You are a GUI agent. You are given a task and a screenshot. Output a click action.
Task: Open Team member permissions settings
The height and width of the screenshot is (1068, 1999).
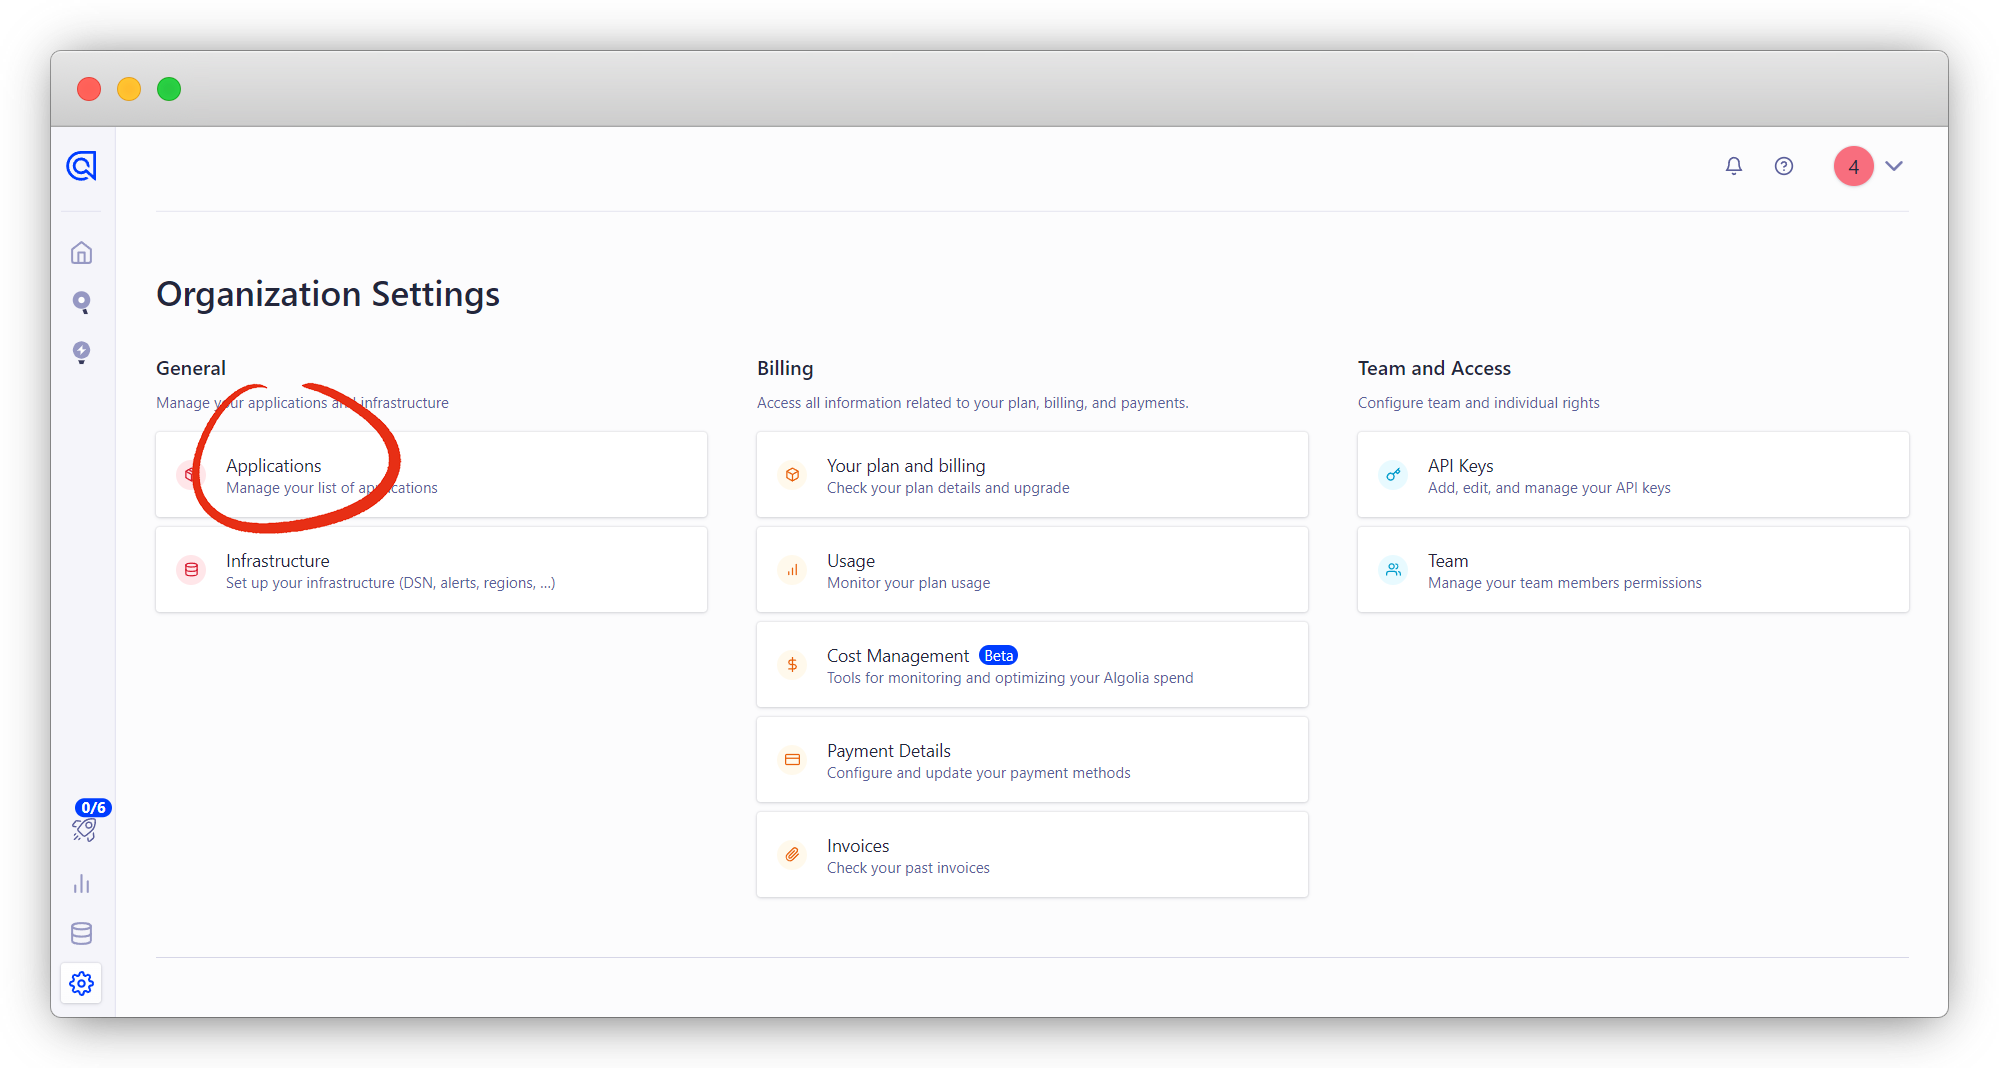tap(1632, 569)
